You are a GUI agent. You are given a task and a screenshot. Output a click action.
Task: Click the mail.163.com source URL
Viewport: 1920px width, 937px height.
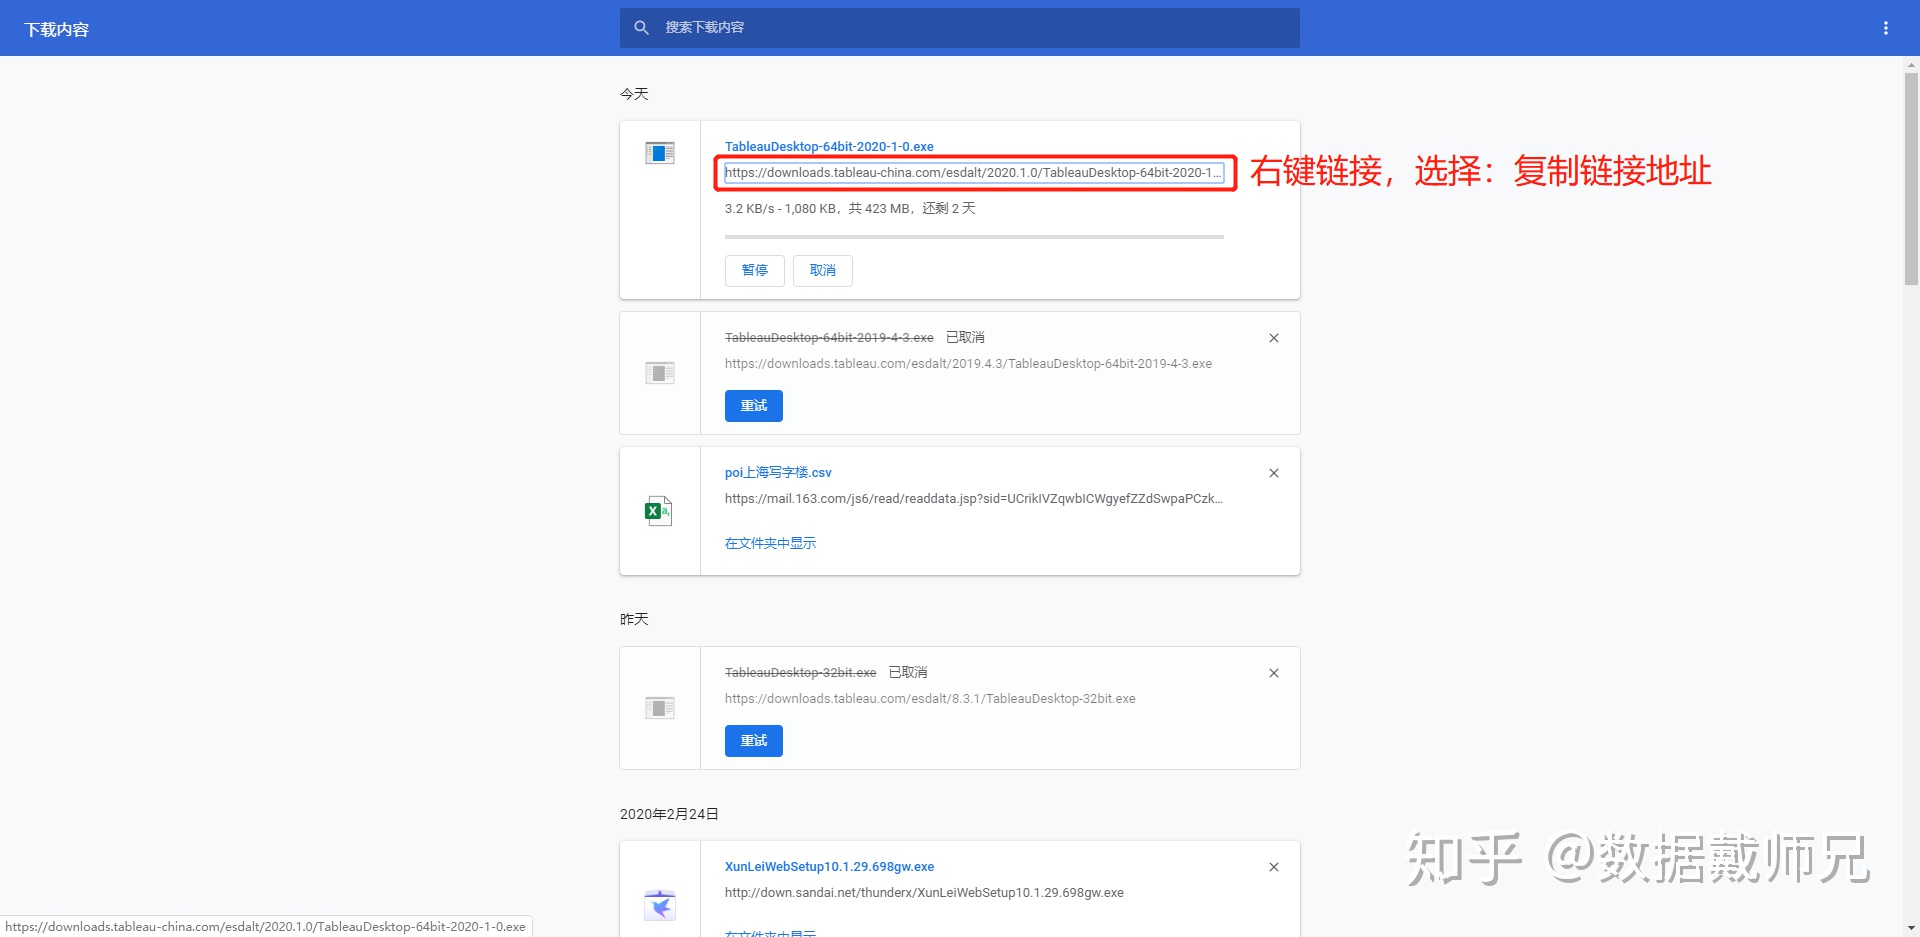[974, 499]
